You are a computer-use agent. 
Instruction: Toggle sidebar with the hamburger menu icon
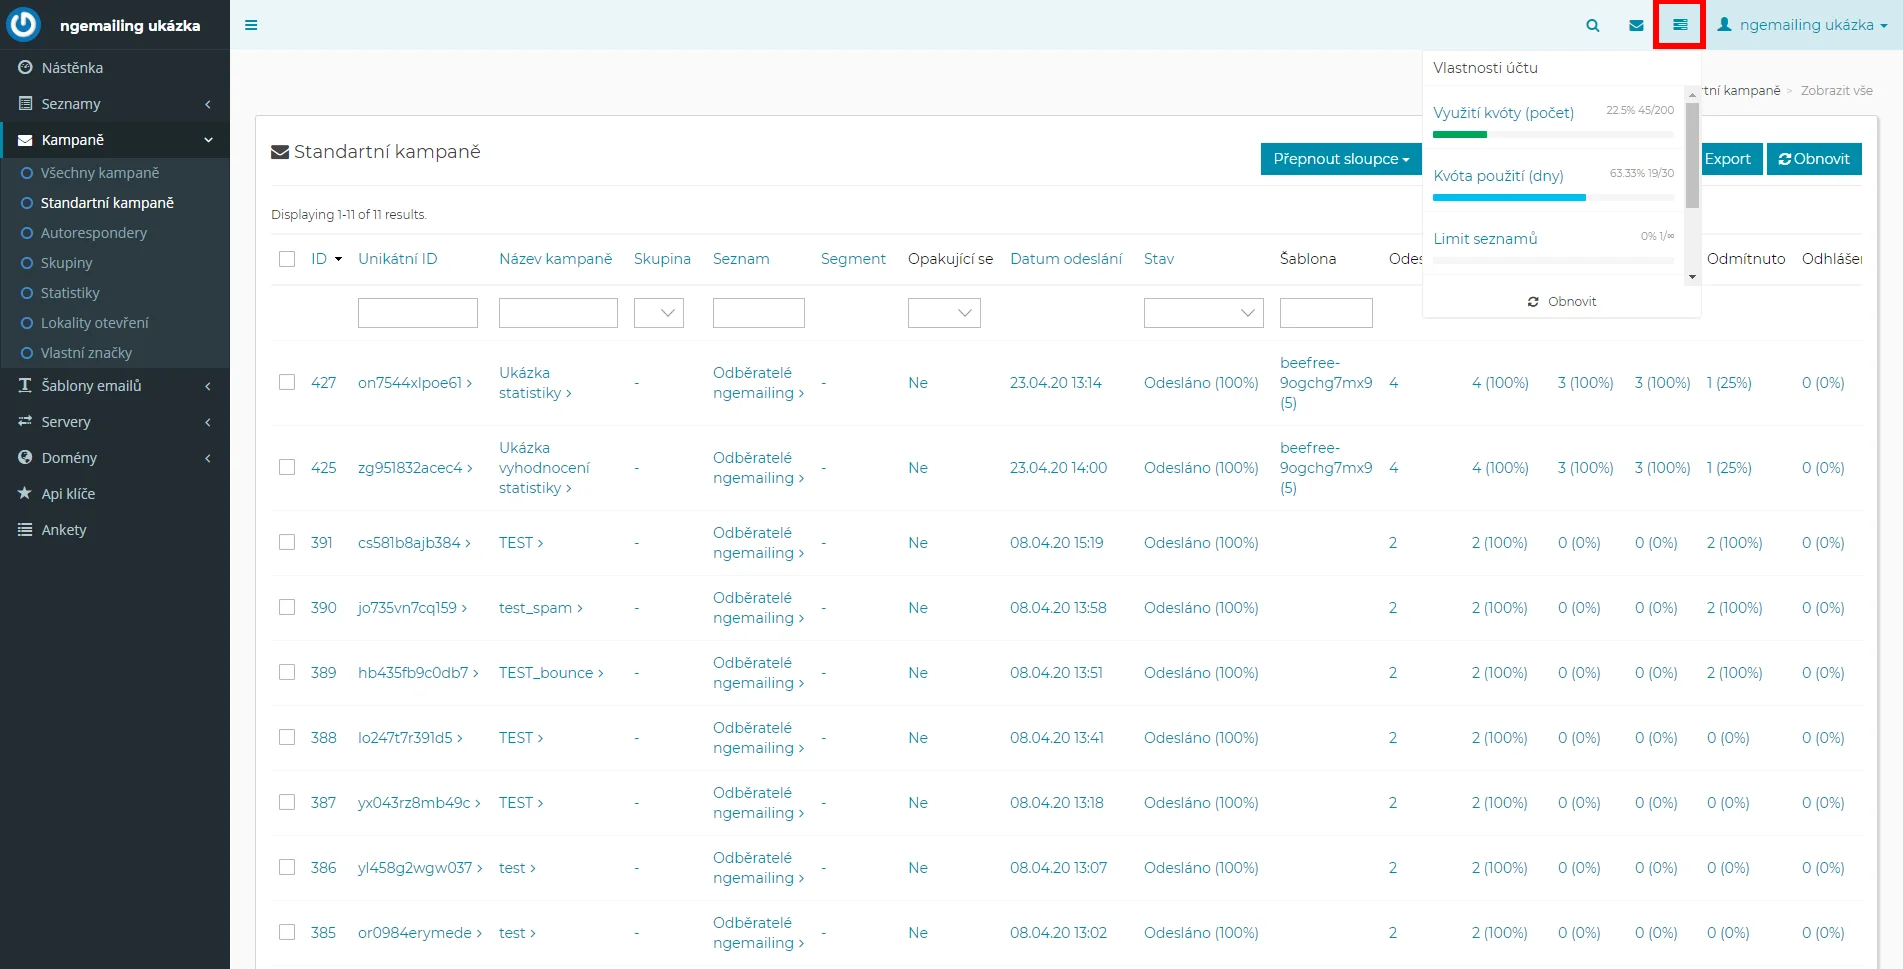pyautogui.click(x=251, y=25)
